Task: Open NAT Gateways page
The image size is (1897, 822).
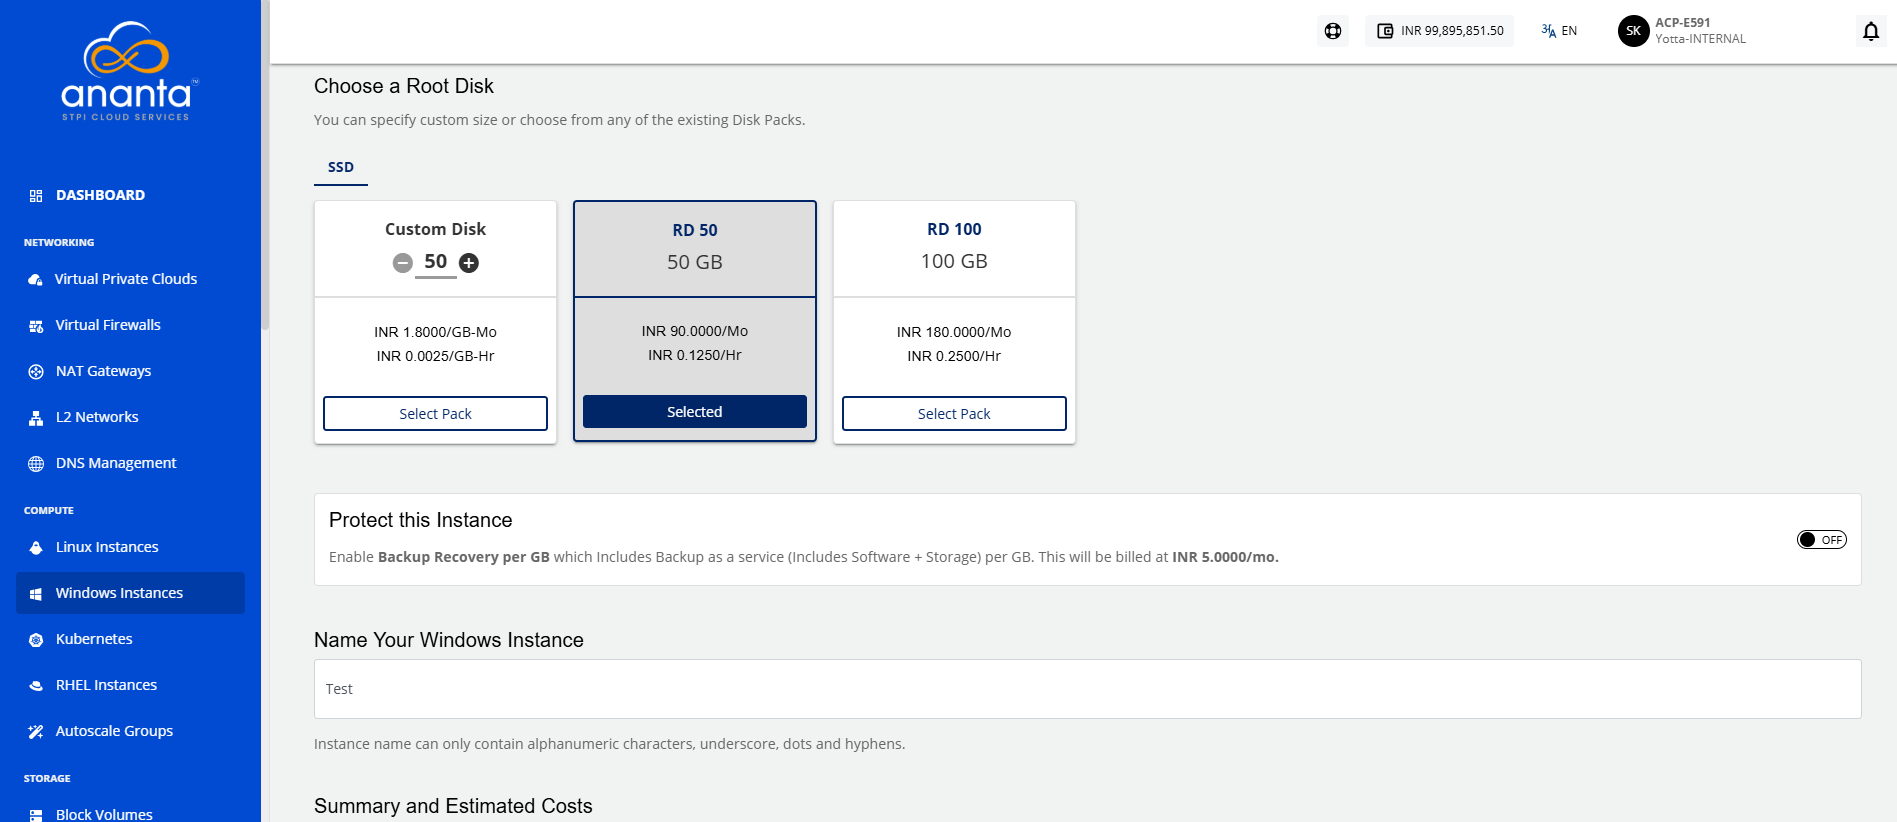Action: coord(103,371)
